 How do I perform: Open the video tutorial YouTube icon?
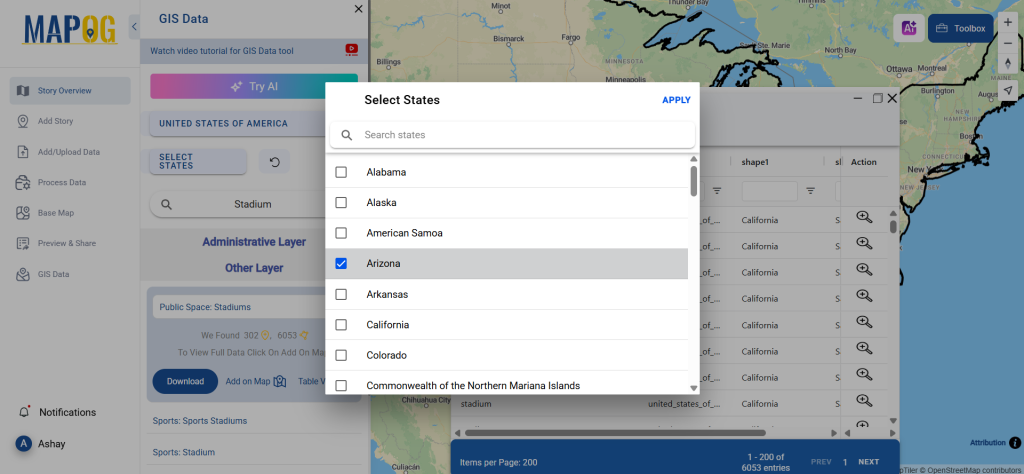(x=351, y=50)
